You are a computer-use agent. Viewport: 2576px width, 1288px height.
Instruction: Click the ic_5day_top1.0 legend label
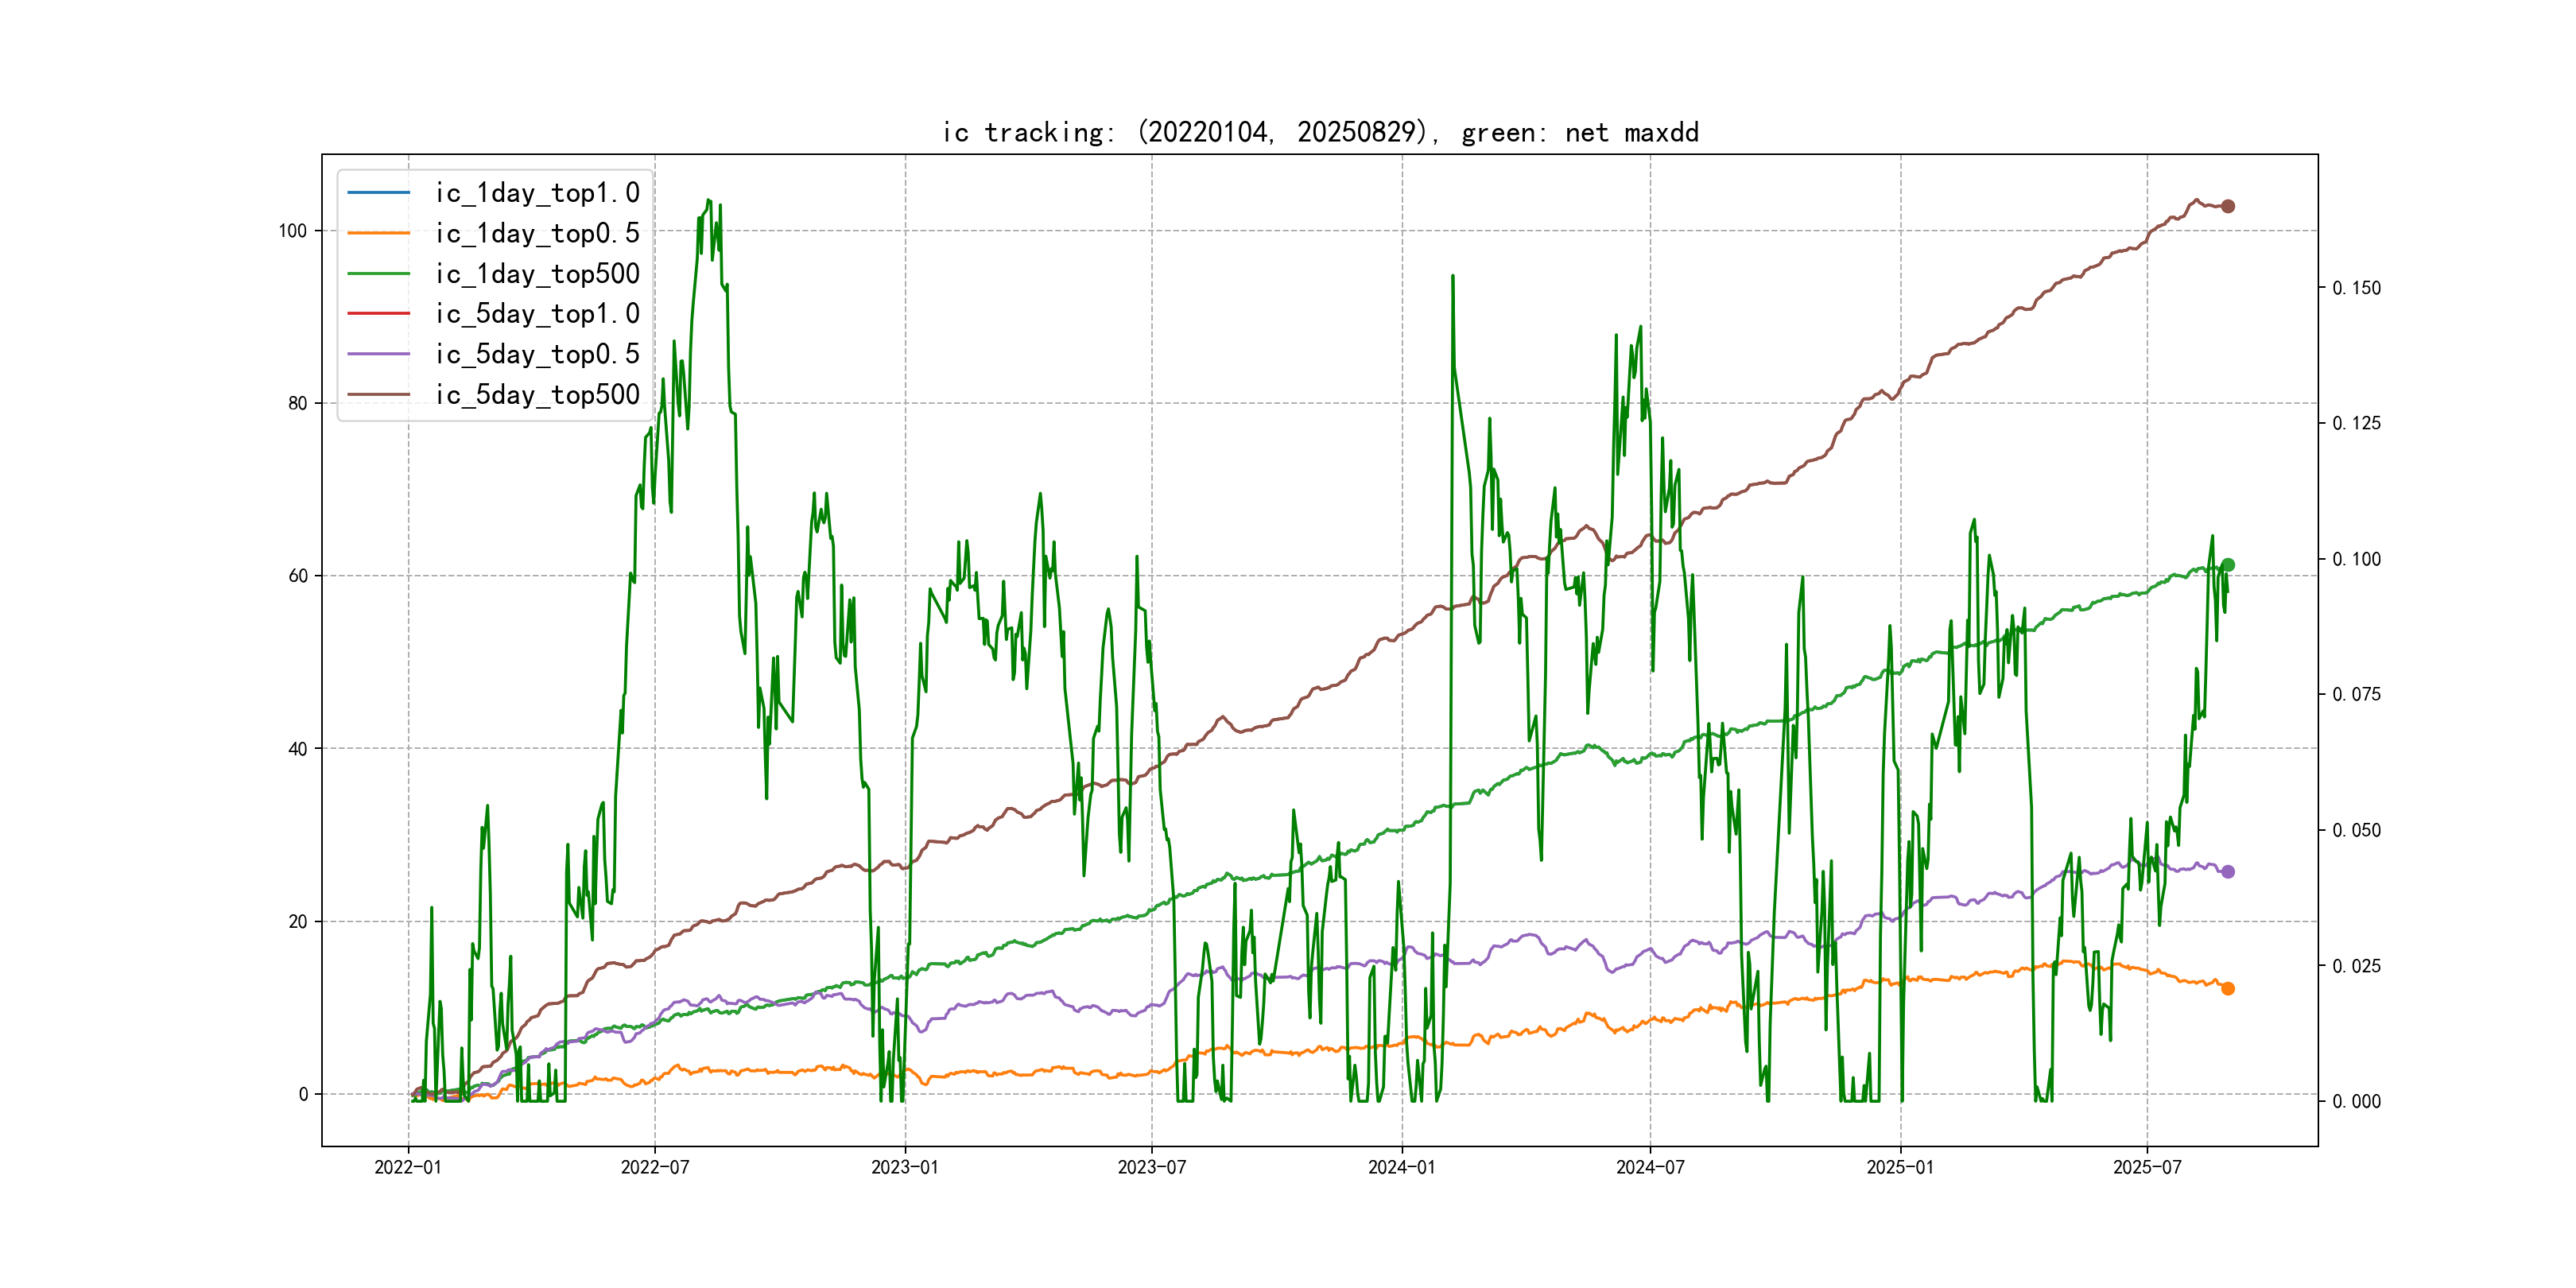537,314
